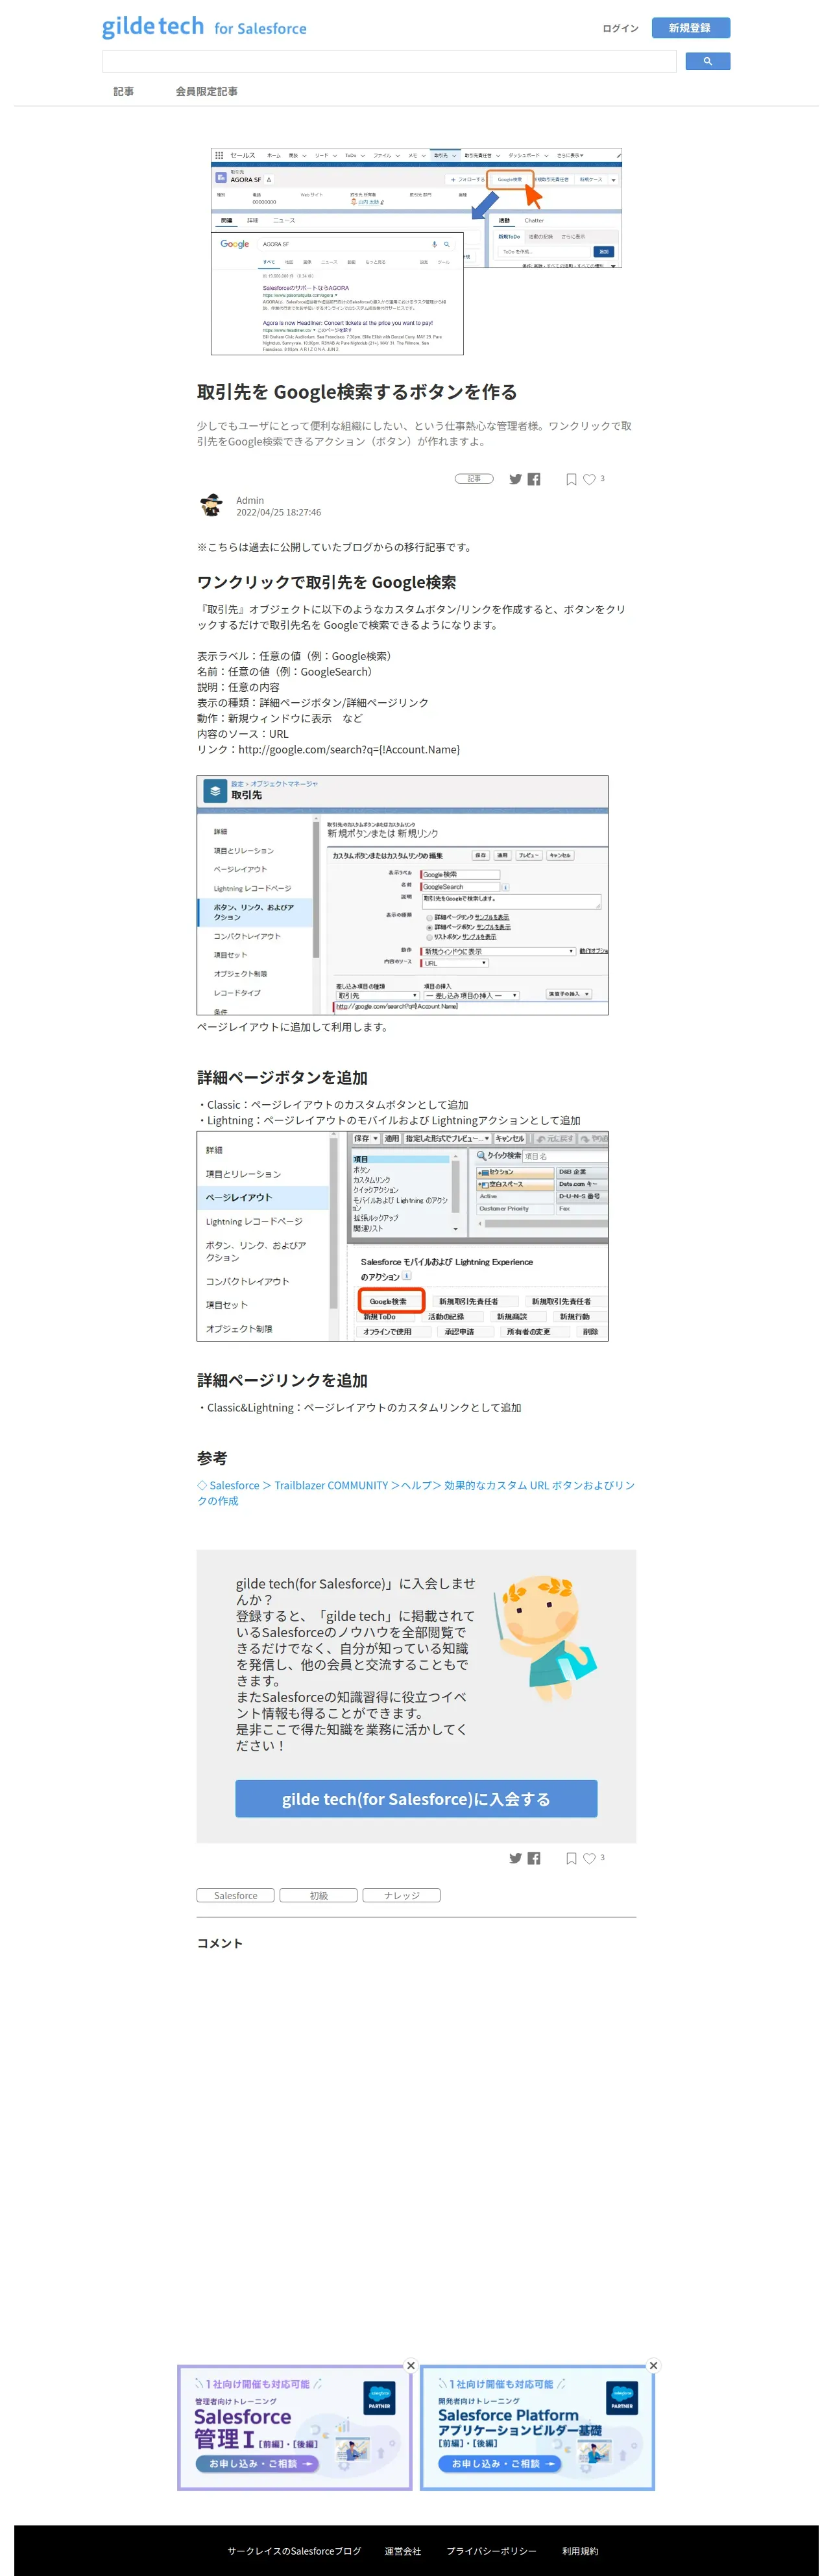Click the 参考 heading
This screenshot has width=833, height=2576.
click(212, 1458)
